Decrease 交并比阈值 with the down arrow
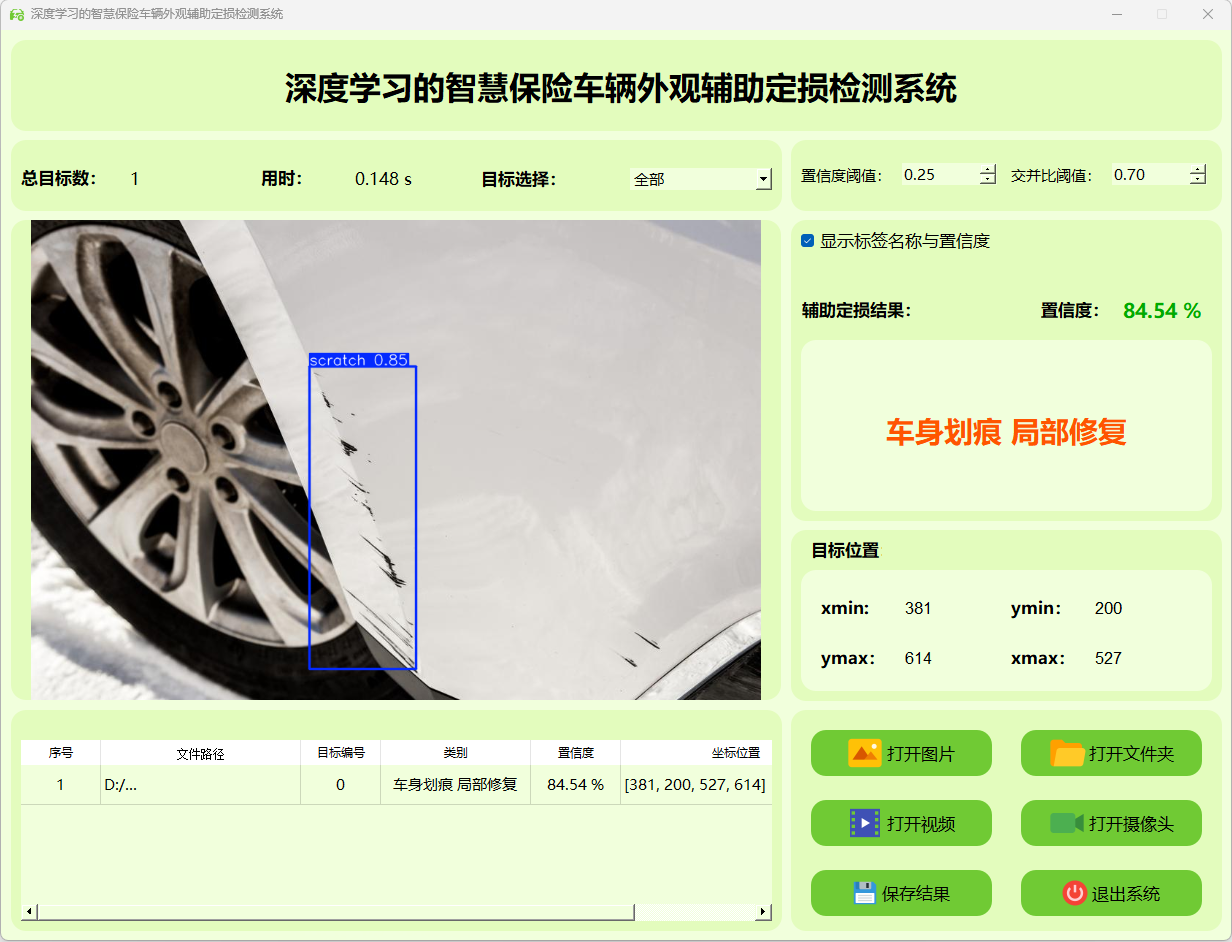Image resolution: width=1232 pixels, height=942 pixels. click(1198, 180)
